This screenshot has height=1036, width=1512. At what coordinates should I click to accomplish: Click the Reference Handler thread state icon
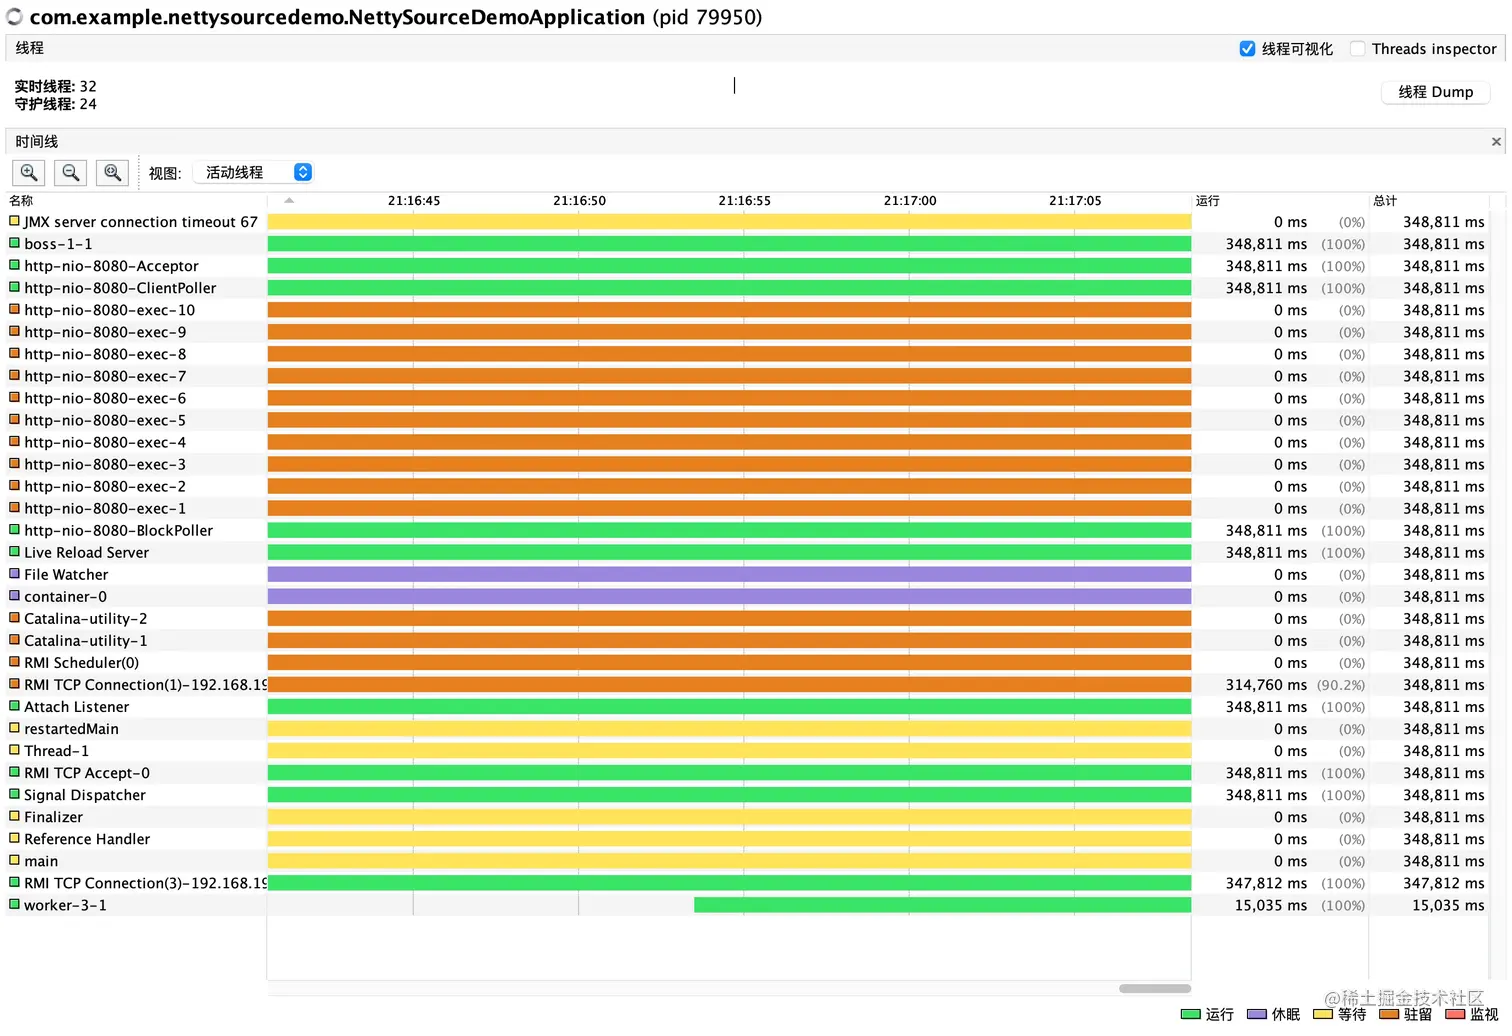coord(14,838)
